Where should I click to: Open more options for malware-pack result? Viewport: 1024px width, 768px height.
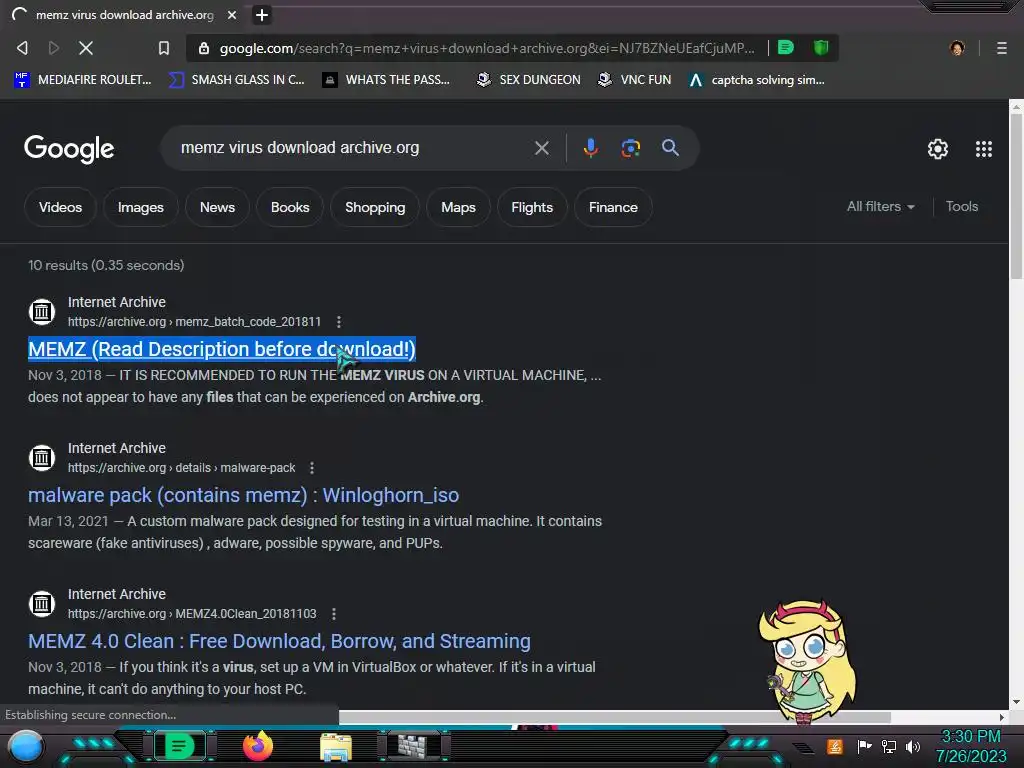tap(312, 468)
